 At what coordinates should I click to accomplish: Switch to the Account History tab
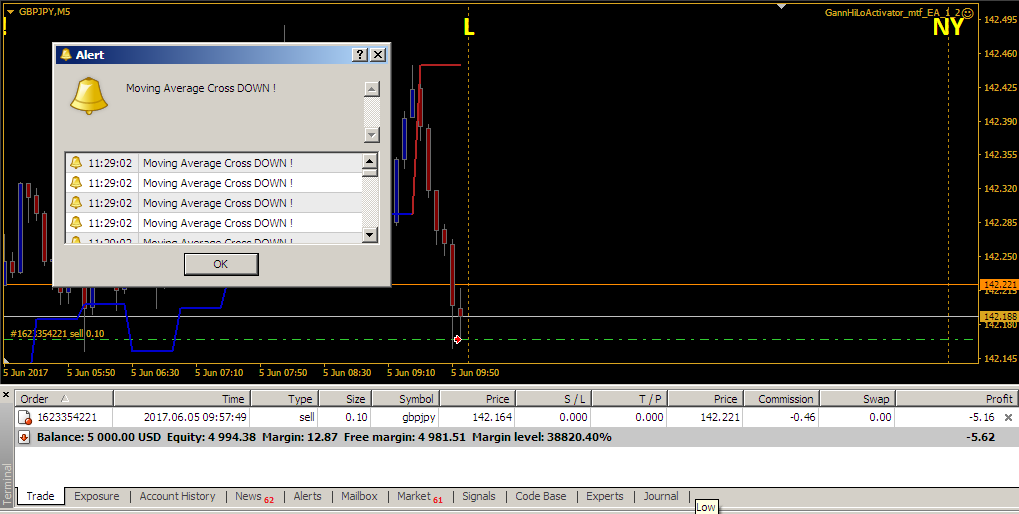[x=177, y=496]
